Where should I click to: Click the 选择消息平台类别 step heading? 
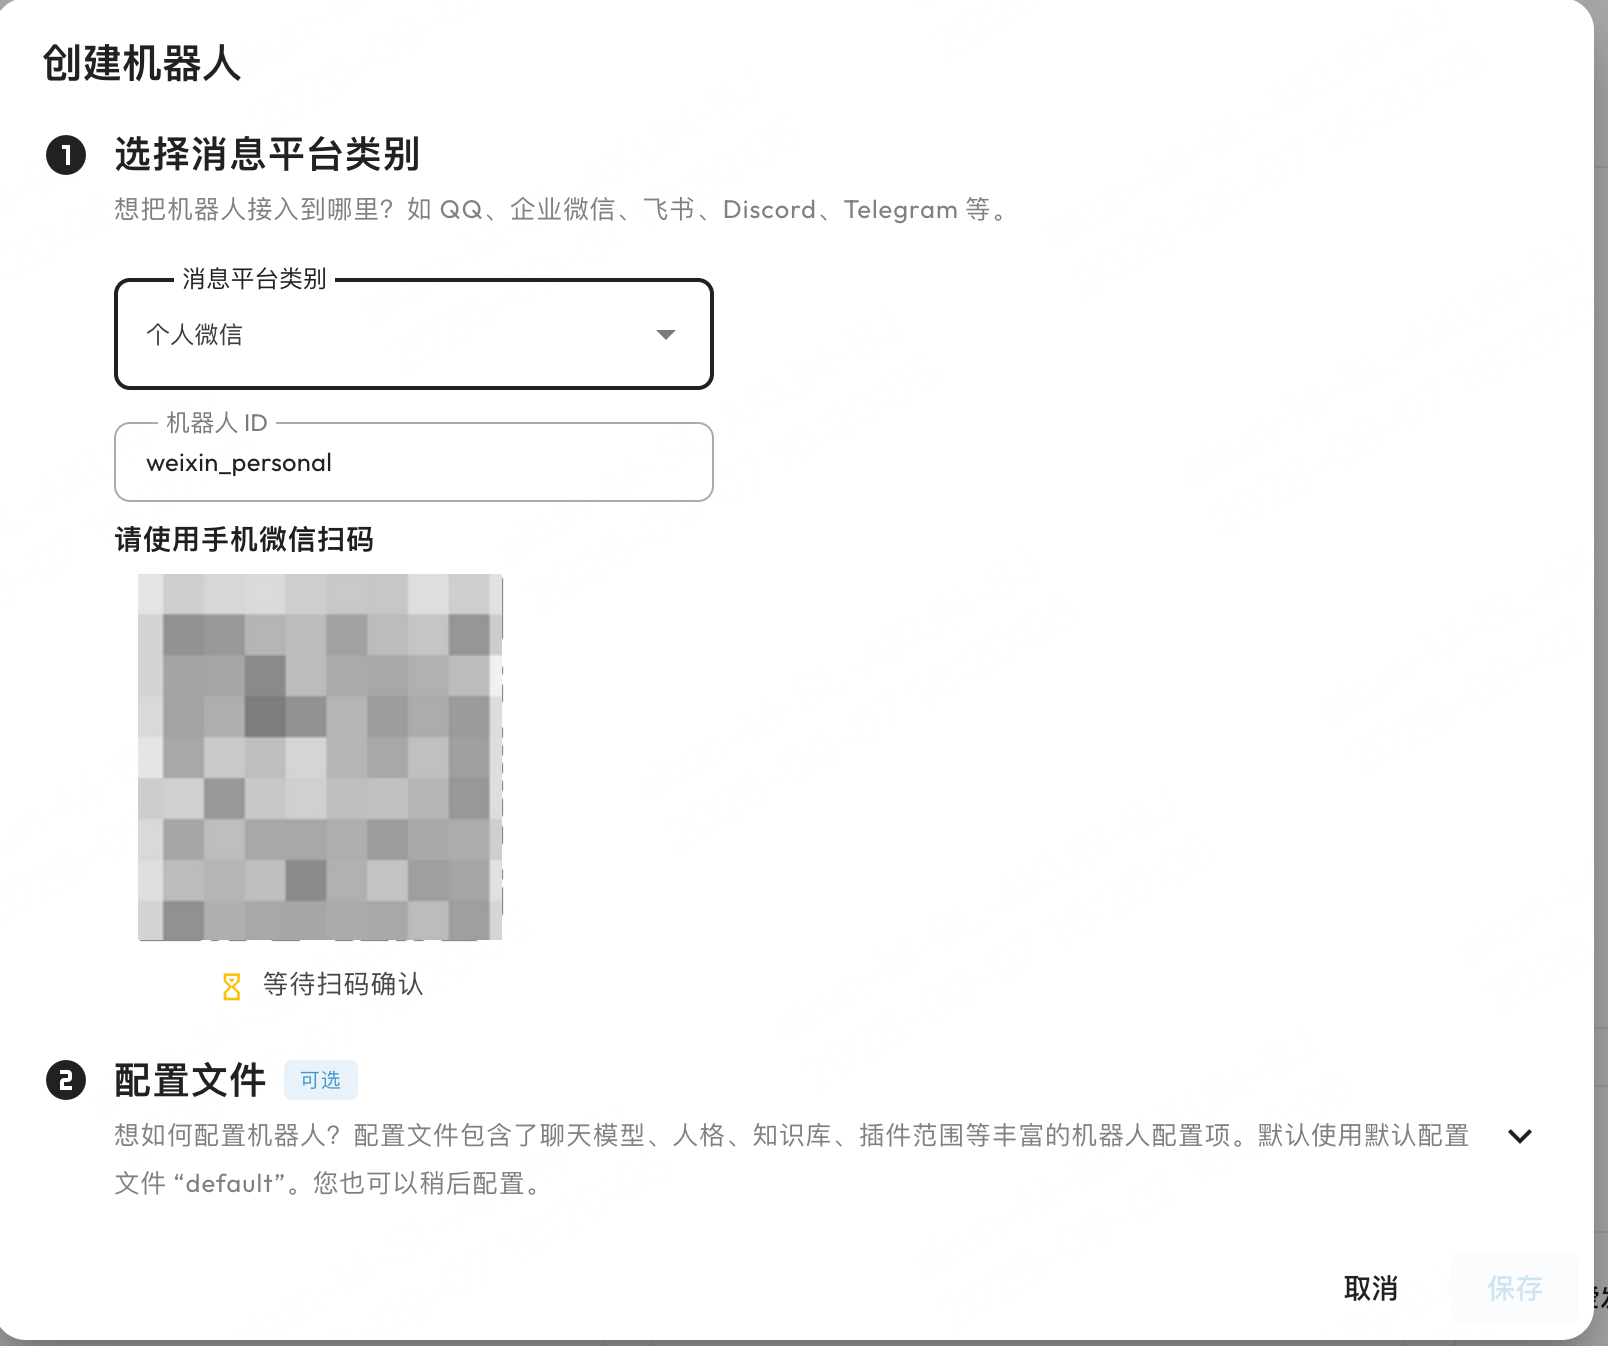[267, 155]
